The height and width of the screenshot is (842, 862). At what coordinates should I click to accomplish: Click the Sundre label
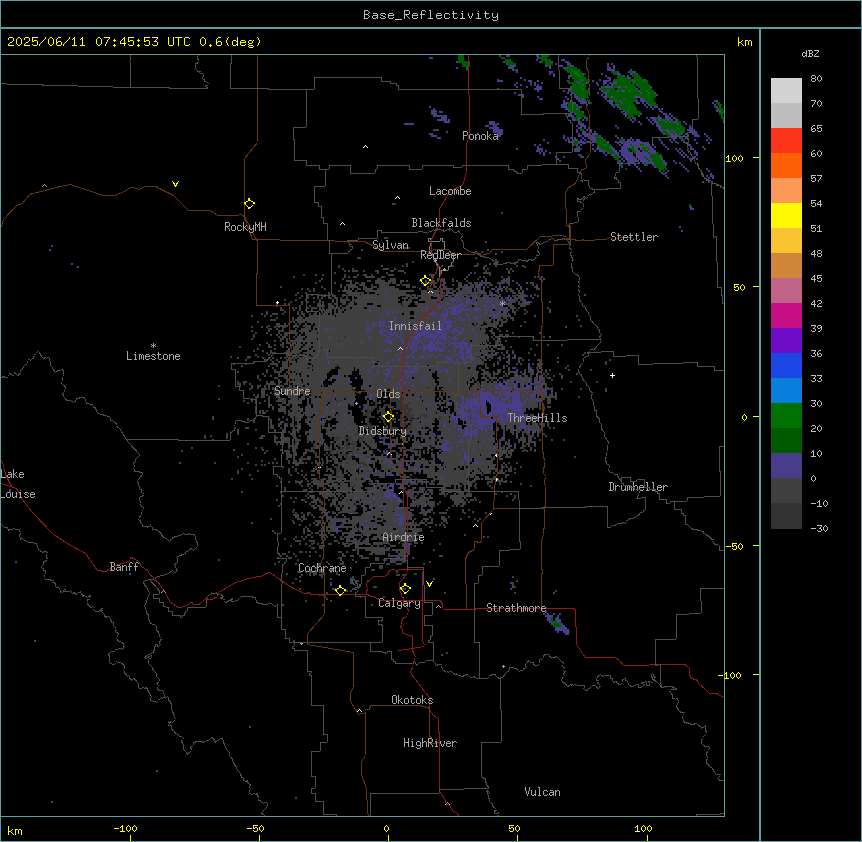click(292, 391)
